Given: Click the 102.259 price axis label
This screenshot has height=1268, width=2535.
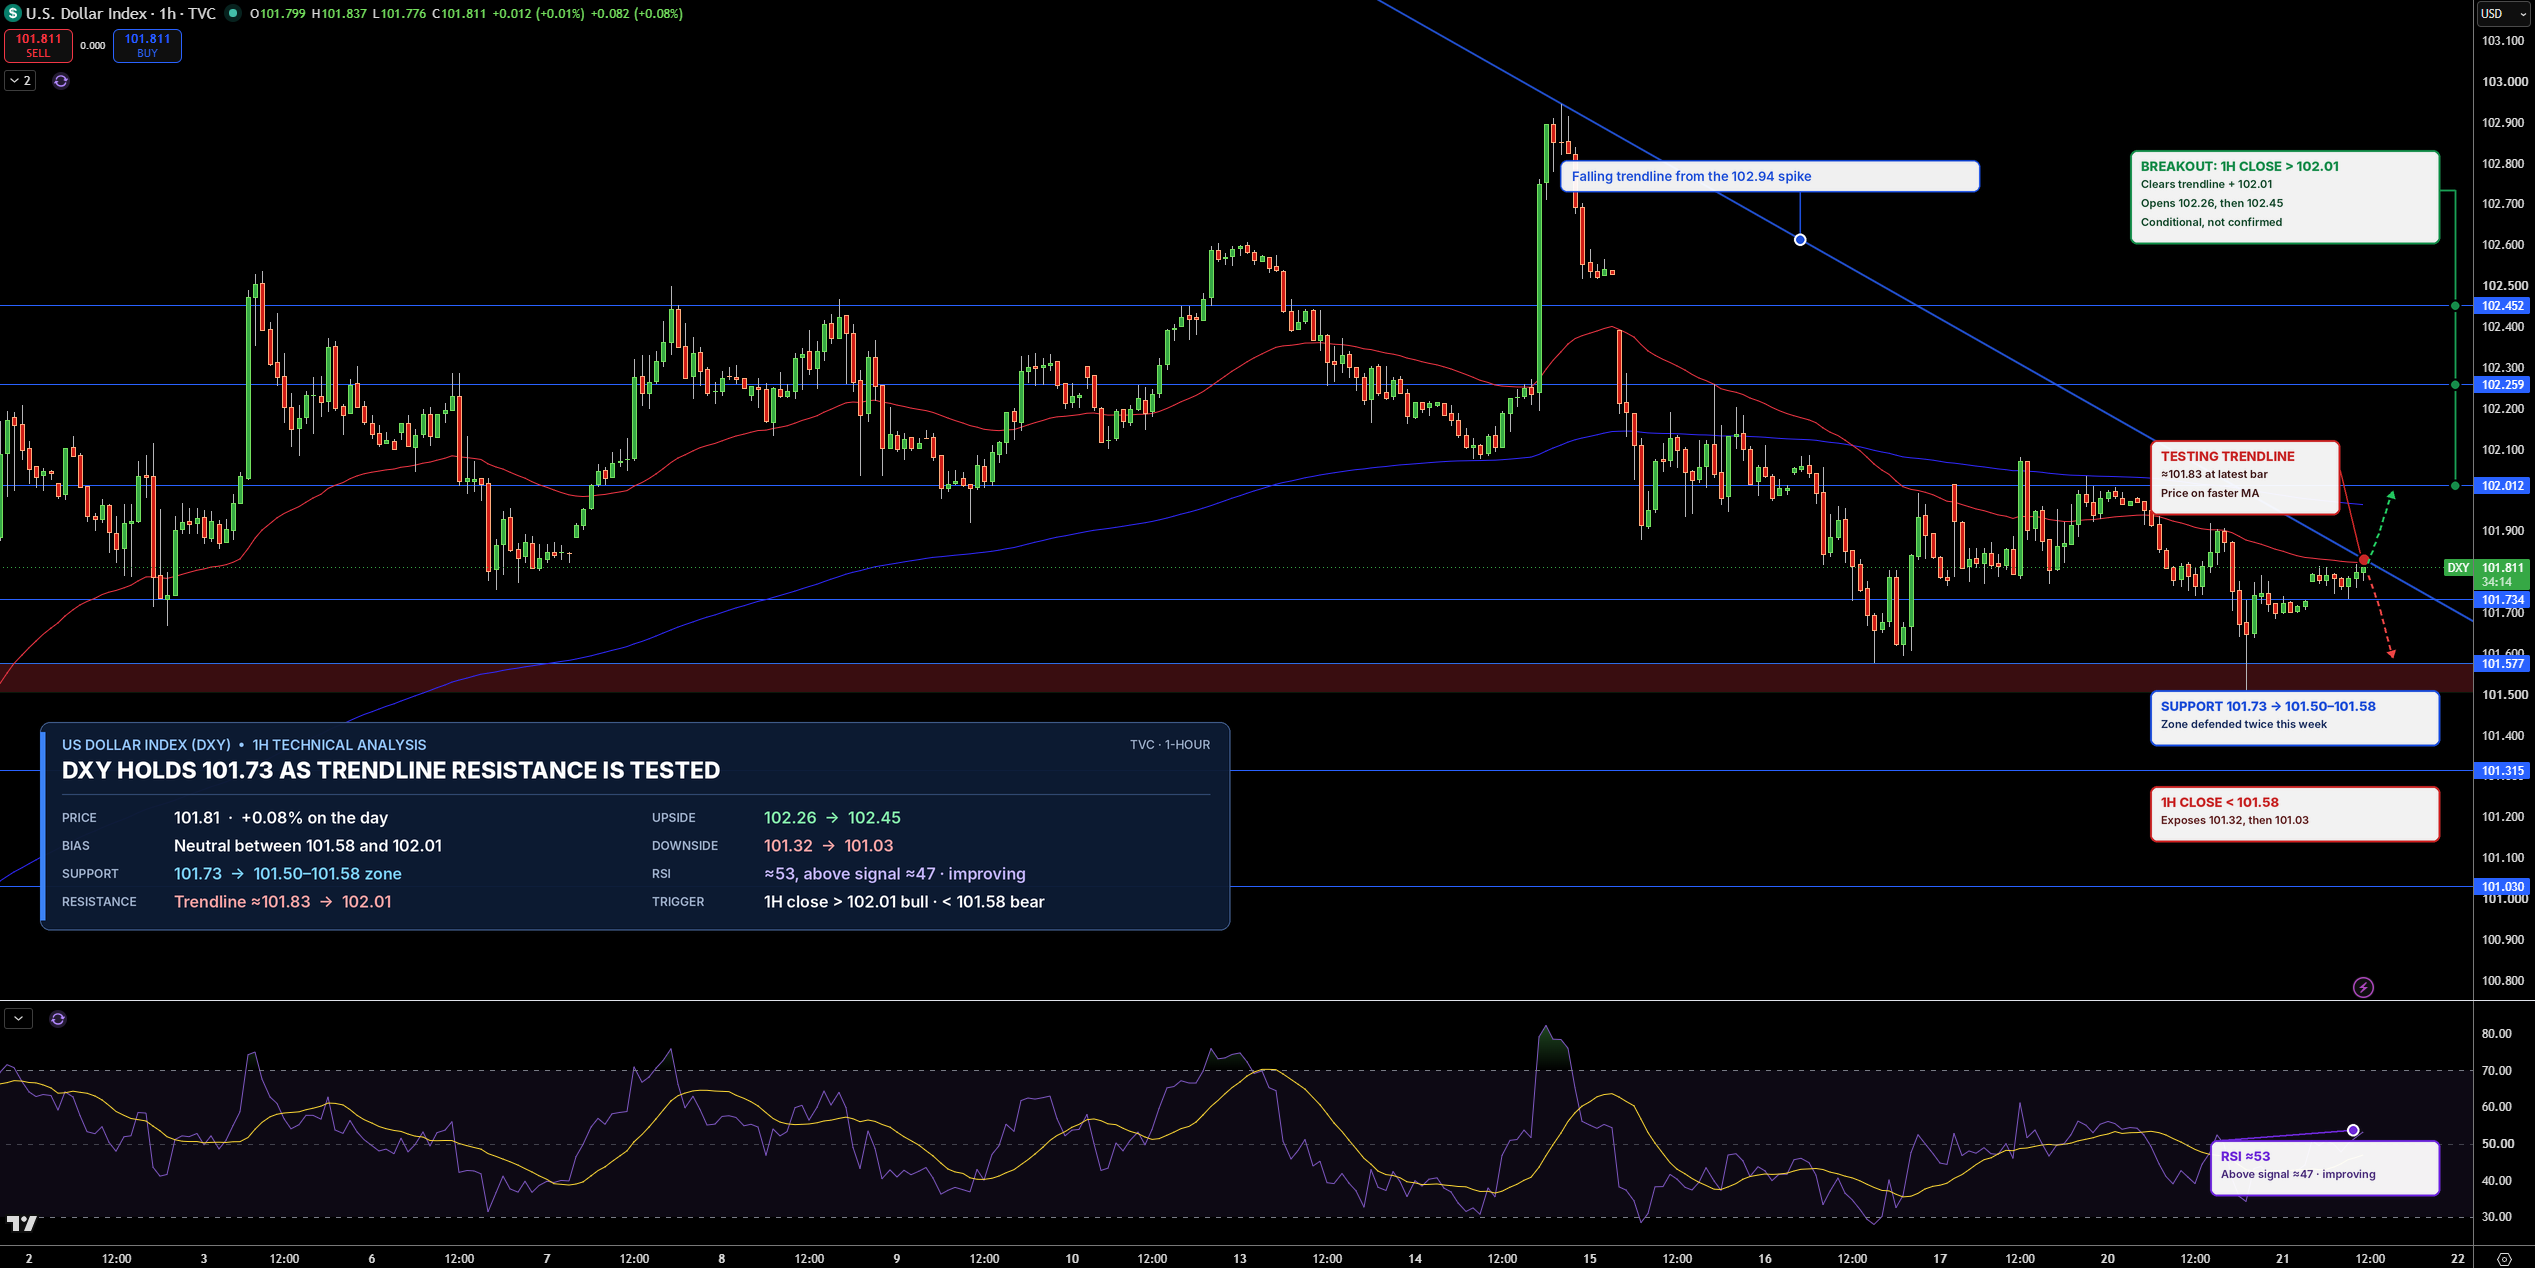Looking at the screenshot, I should [x=2502, y=384].
